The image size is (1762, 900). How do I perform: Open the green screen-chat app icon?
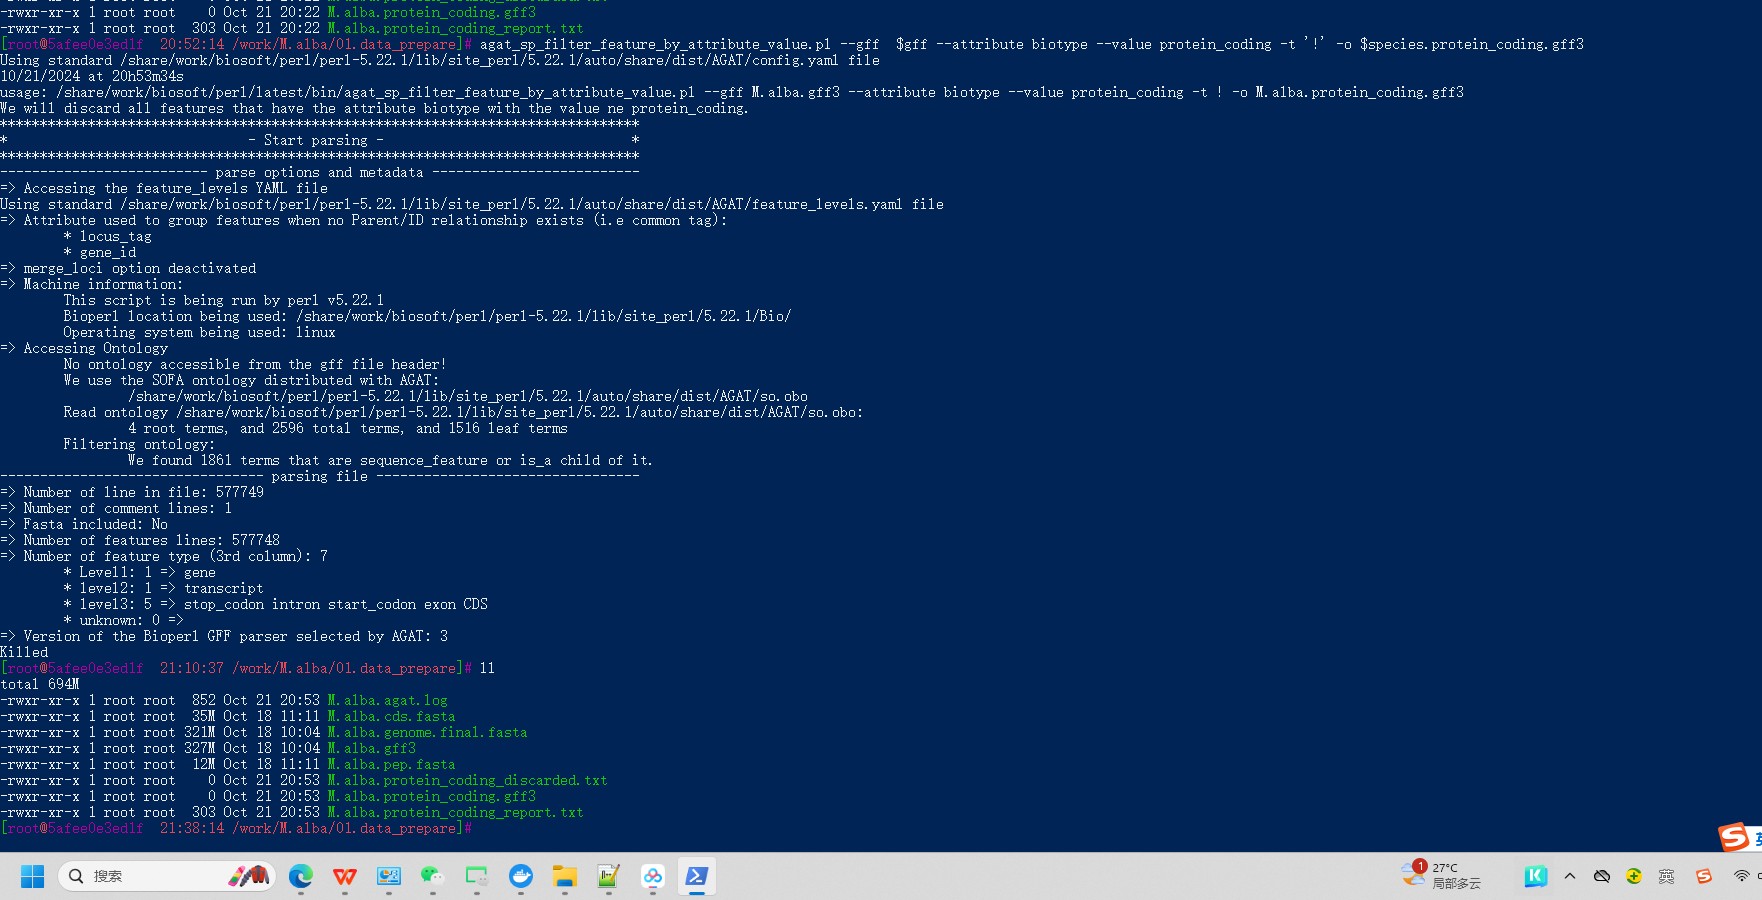click(x=477, y=877)
